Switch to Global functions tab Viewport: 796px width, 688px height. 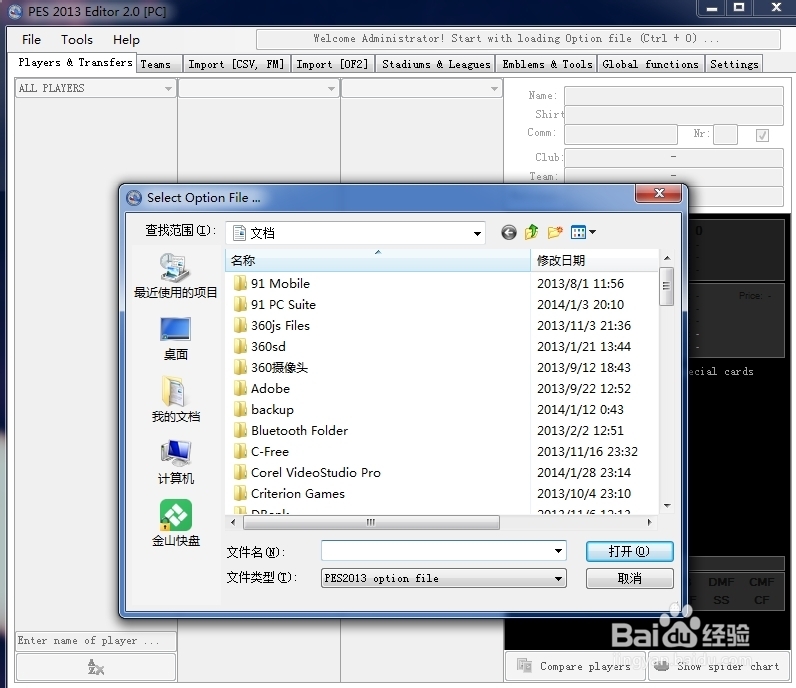tap(650, 64)
